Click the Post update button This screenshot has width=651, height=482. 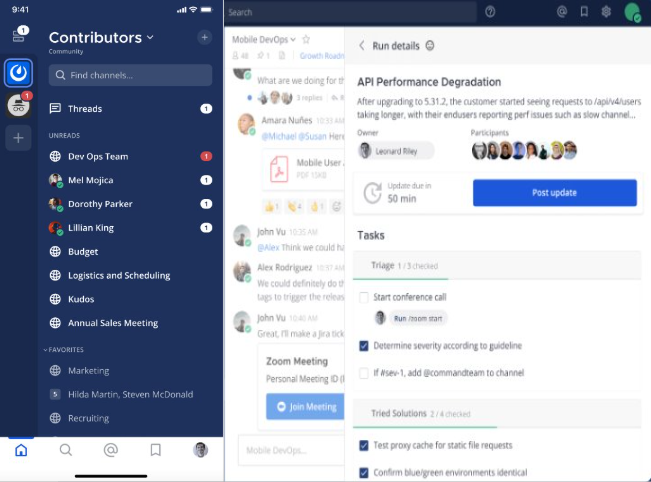555,193
